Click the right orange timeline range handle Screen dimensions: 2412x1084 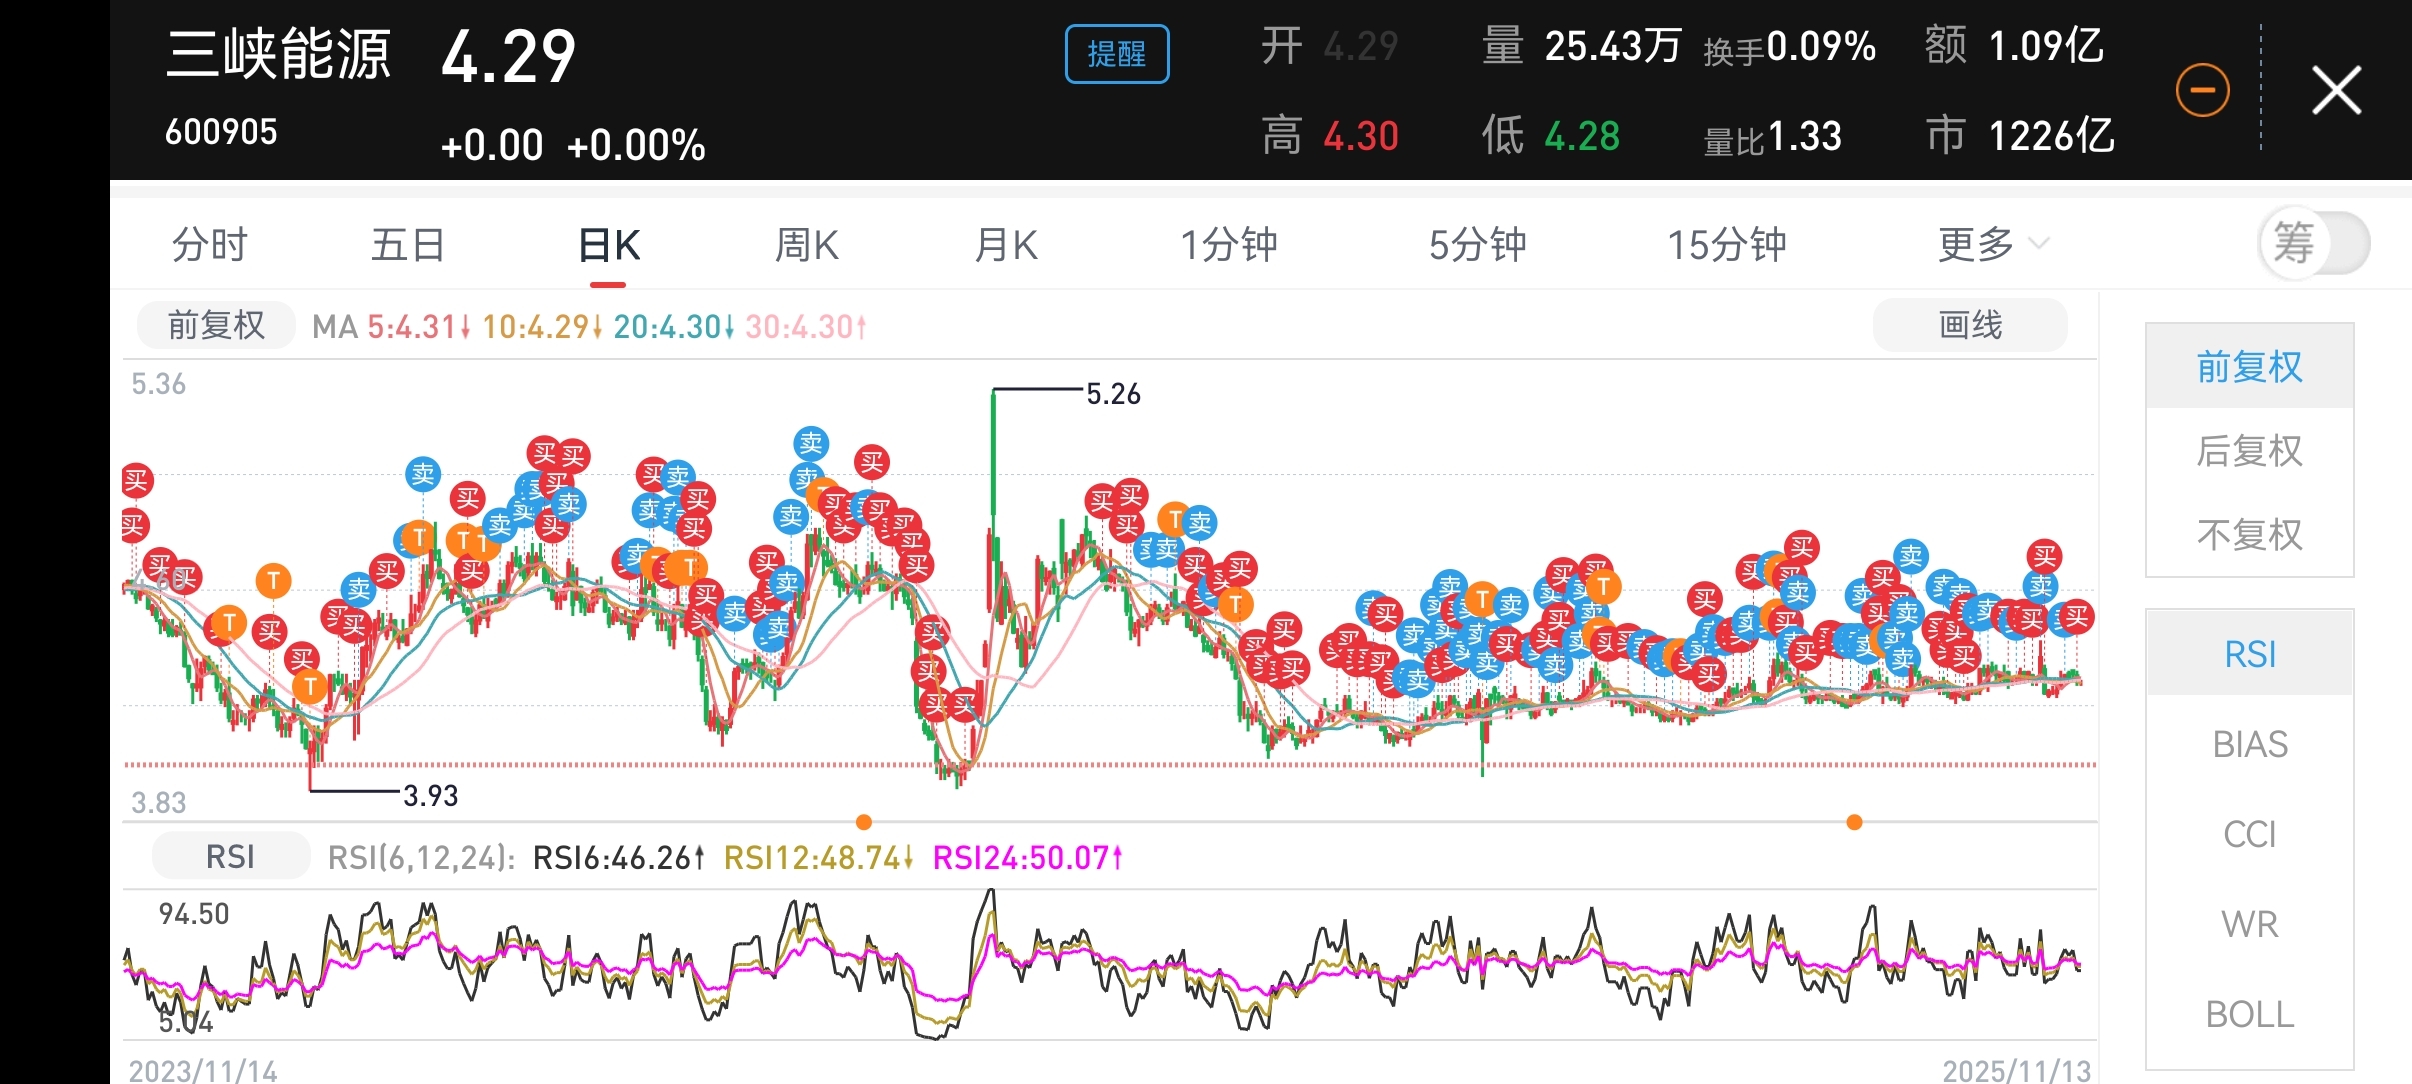(1854, 822)
